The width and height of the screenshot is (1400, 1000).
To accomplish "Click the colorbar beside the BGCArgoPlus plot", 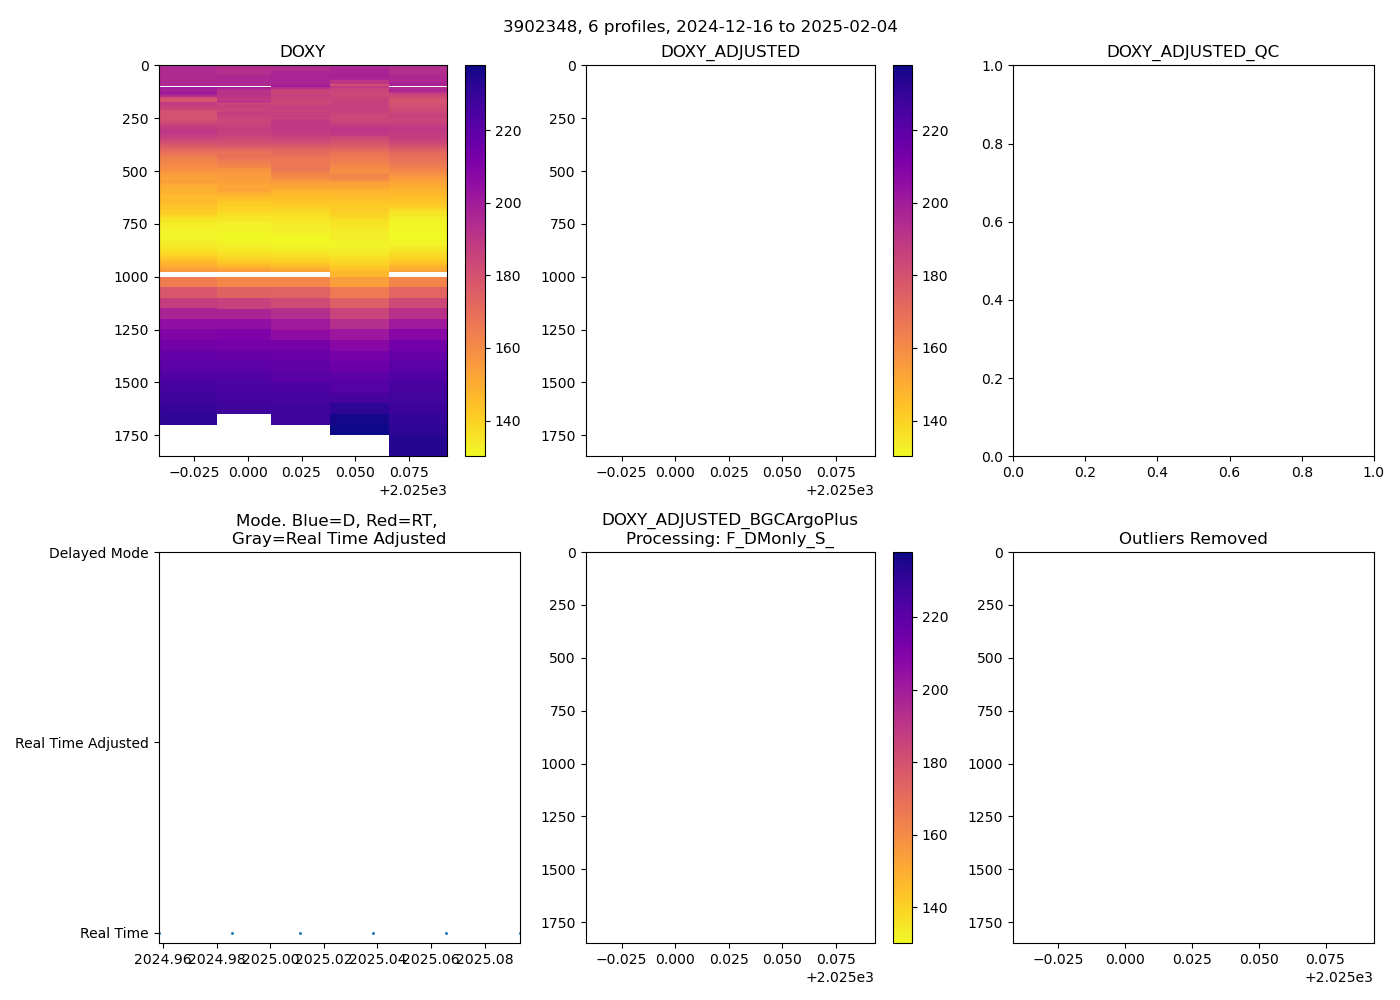I will click(x=902, y=747).
